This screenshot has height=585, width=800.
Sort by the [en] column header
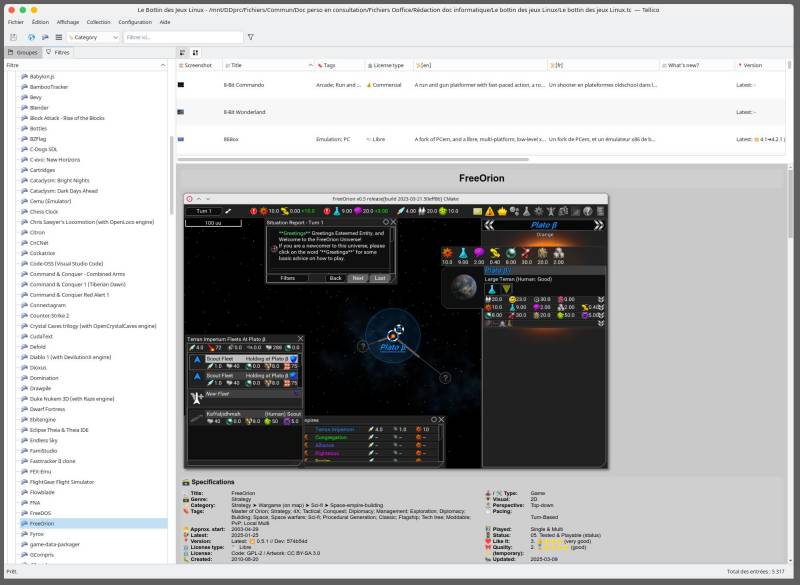[480, 65]
